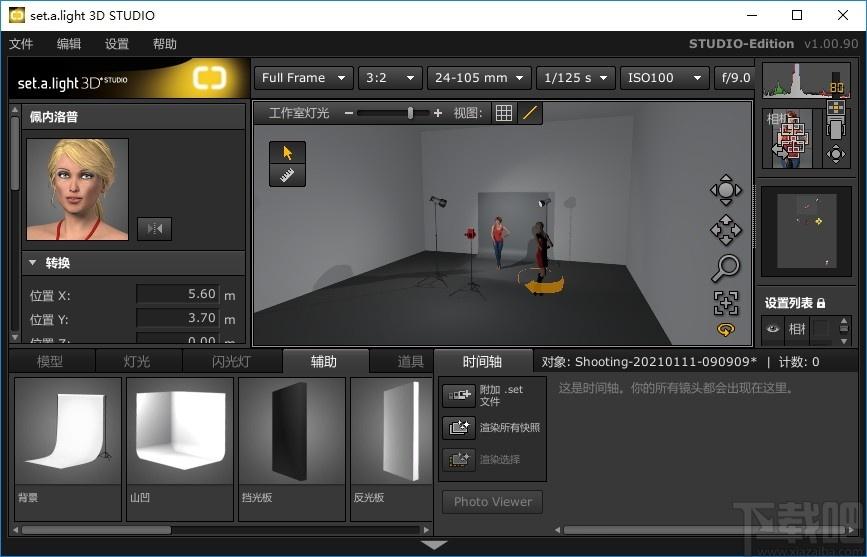Viewport: 867px width, 557px height.
Task: Switch to the 模型 tab
Action: coord(50,362)
